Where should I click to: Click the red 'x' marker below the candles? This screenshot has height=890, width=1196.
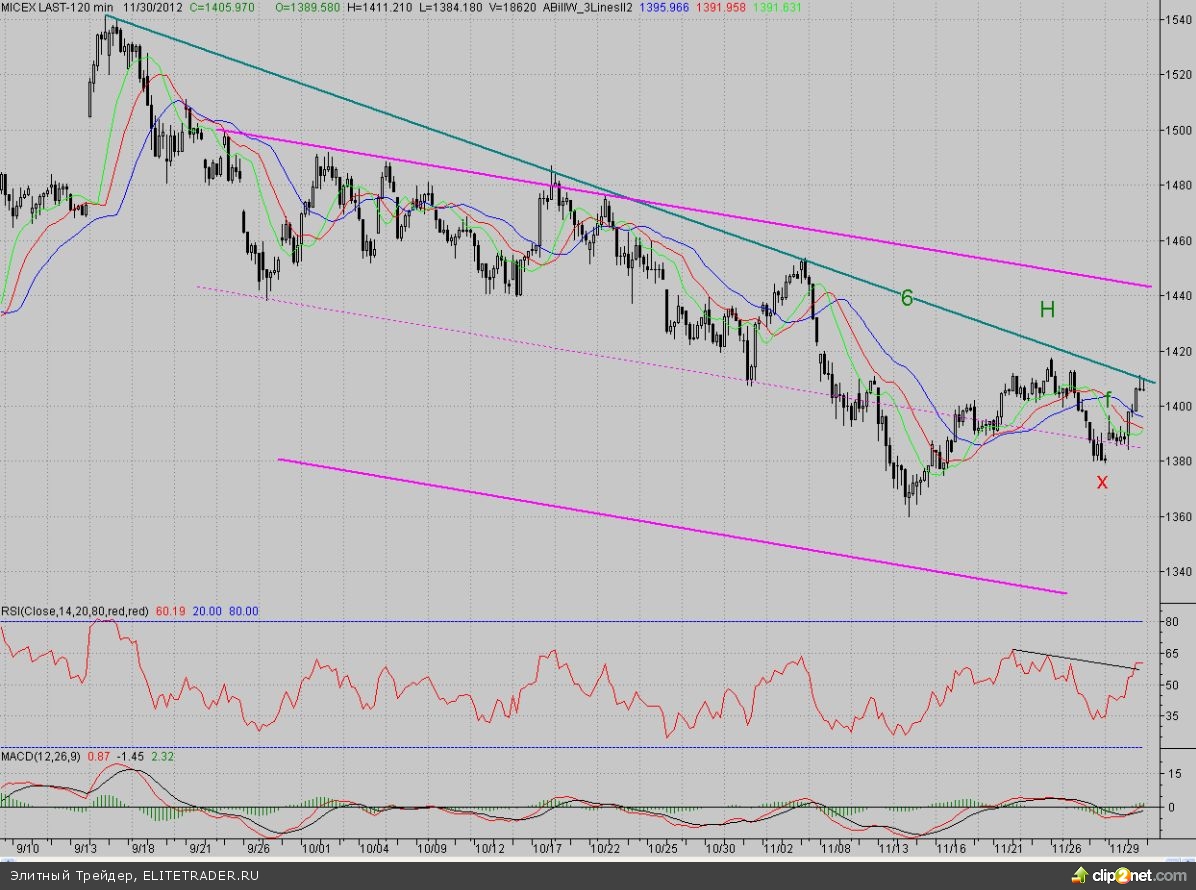pyautogui.click(x=1102, y=482)
